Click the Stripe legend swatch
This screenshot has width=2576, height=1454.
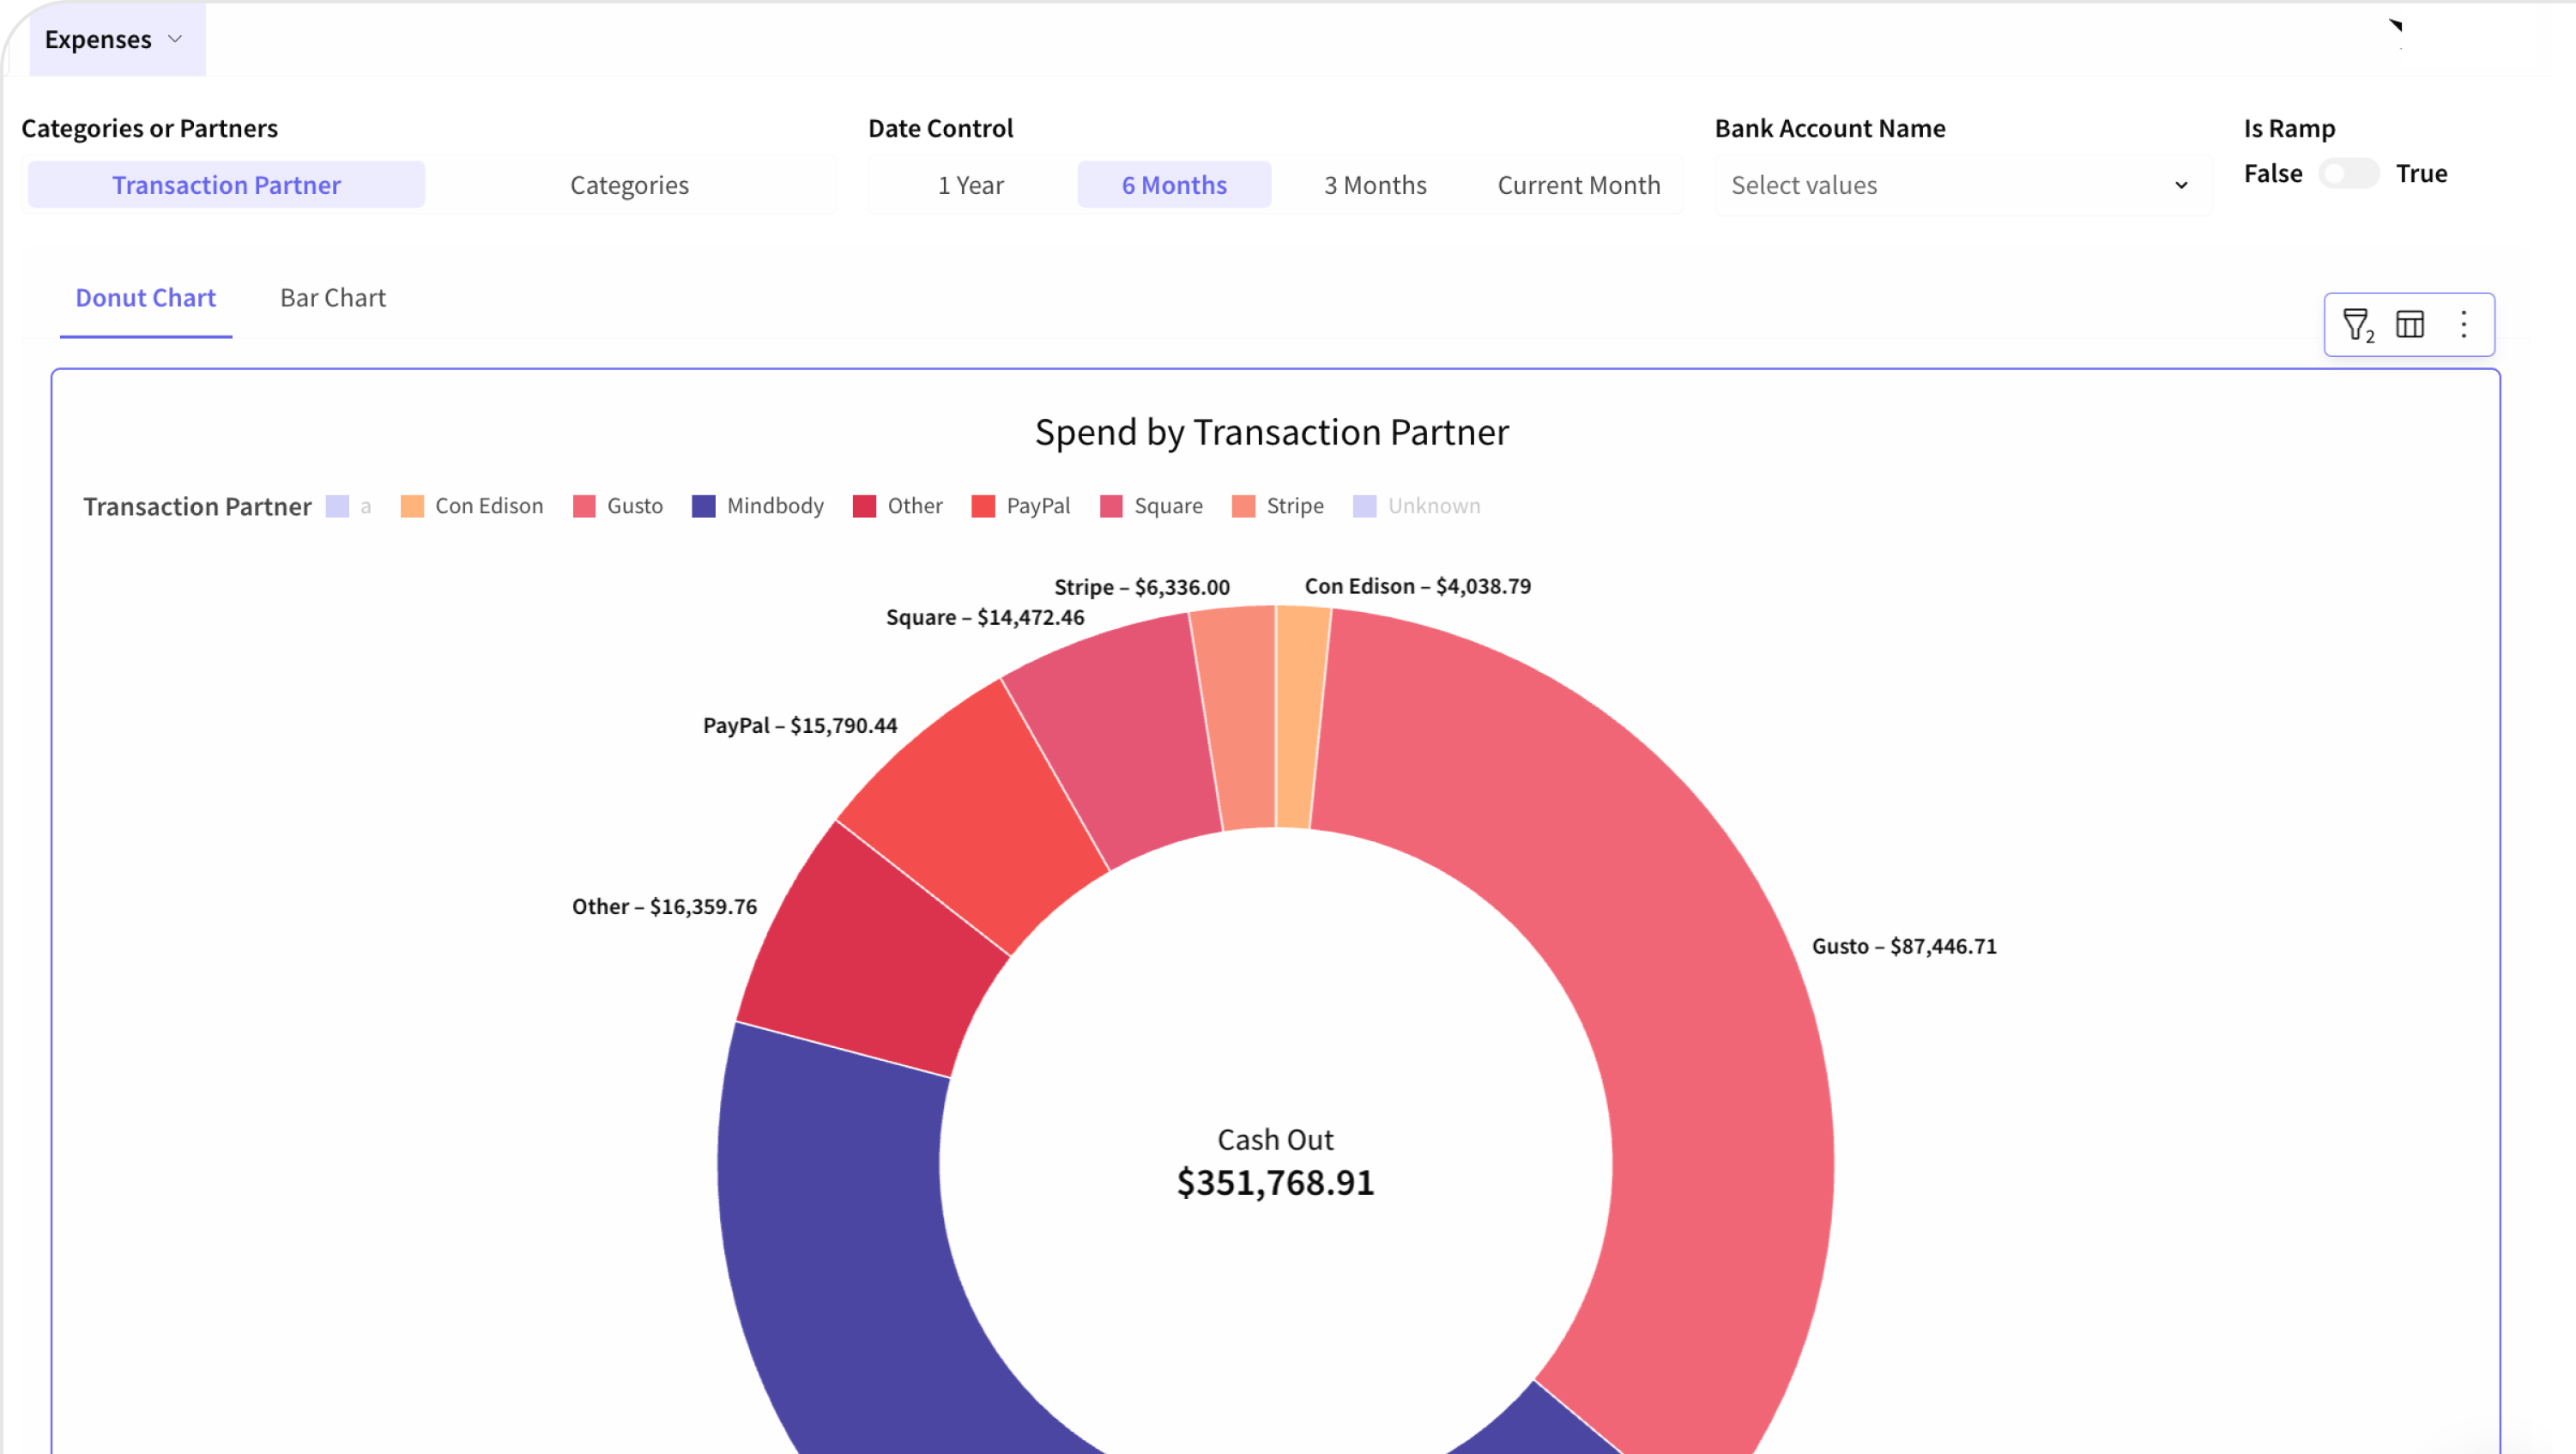(1243, 506)
